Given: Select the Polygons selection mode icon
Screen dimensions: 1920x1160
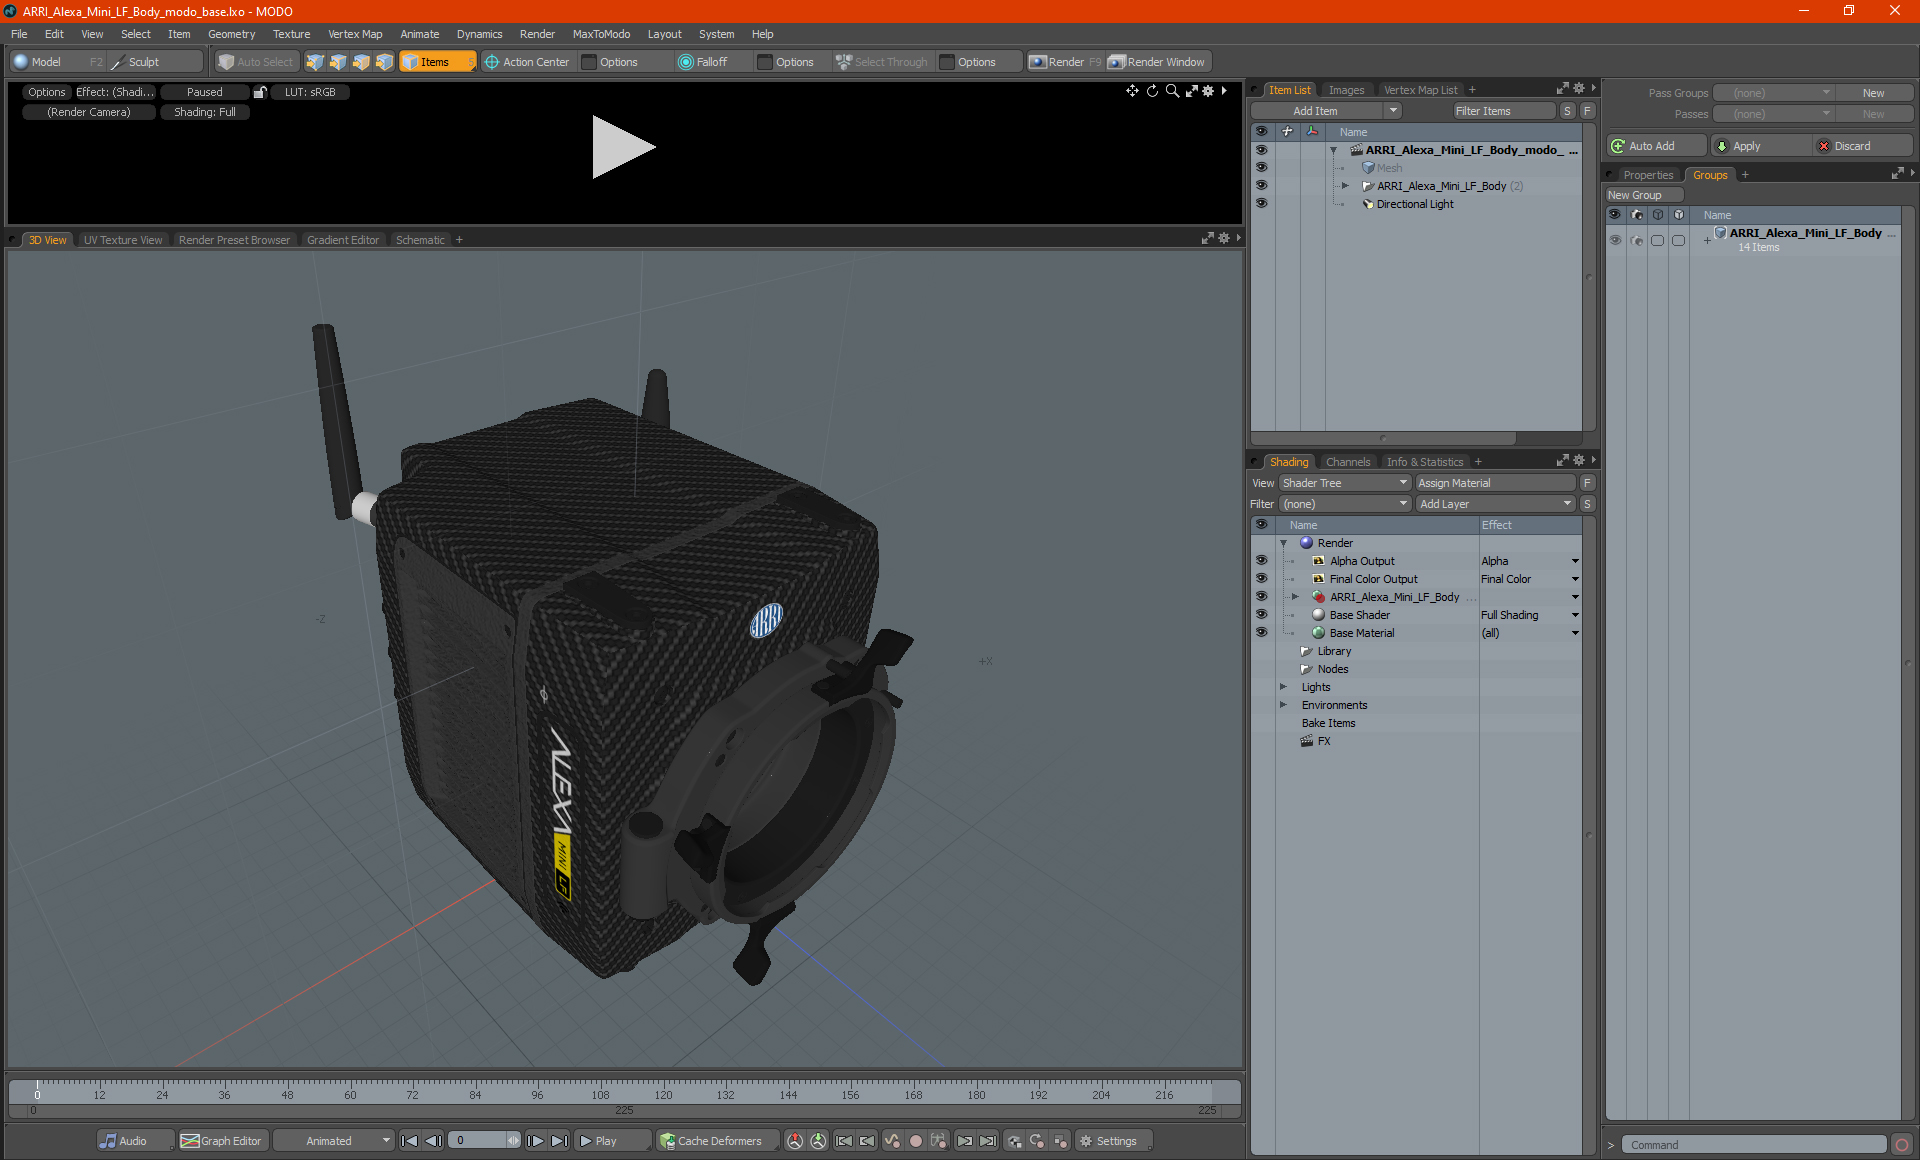Looking at the screenshot, I should click(x=361, y=62).
